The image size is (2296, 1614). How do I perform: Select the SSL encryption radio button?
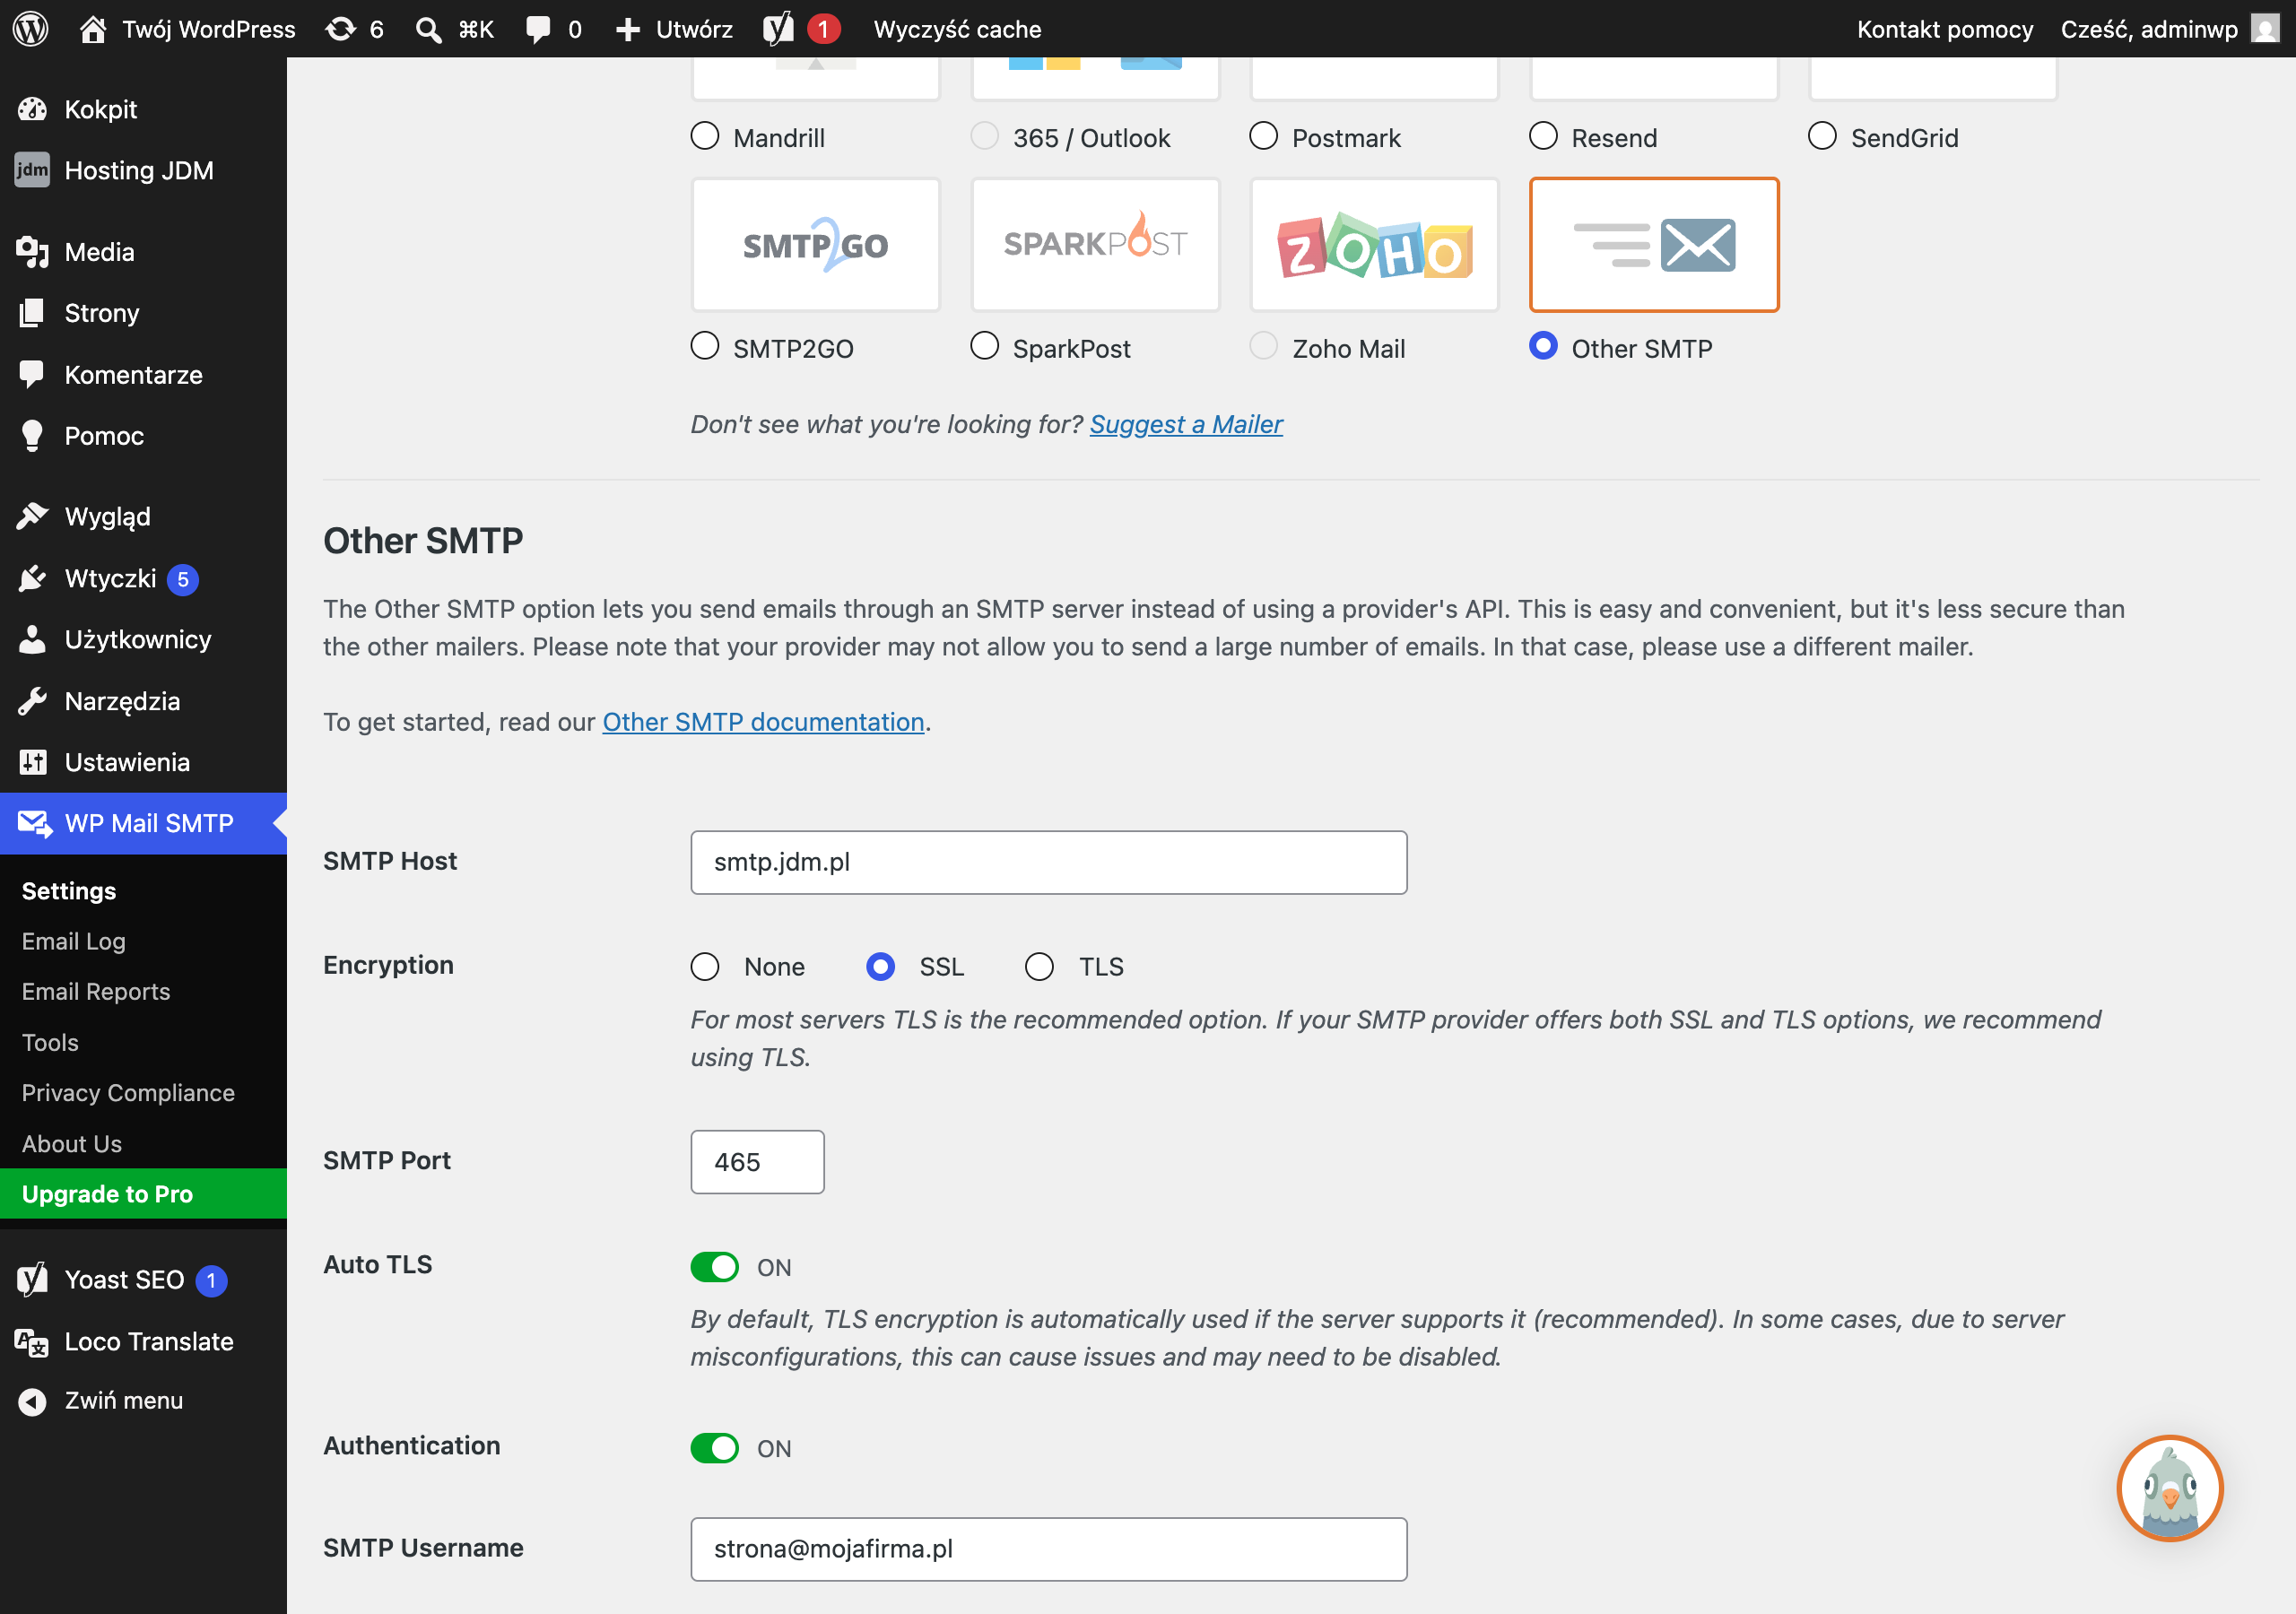881,966
